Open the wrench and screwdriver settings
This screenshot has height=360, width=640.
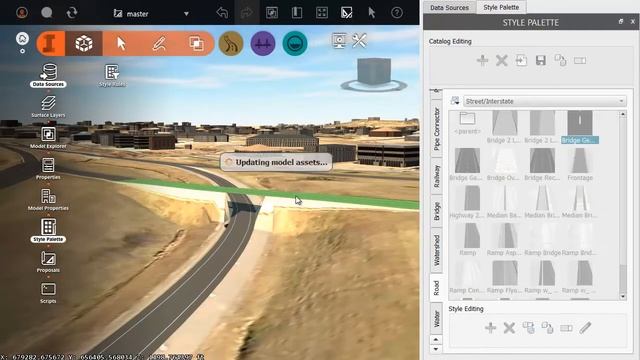(x=359, y=41)
